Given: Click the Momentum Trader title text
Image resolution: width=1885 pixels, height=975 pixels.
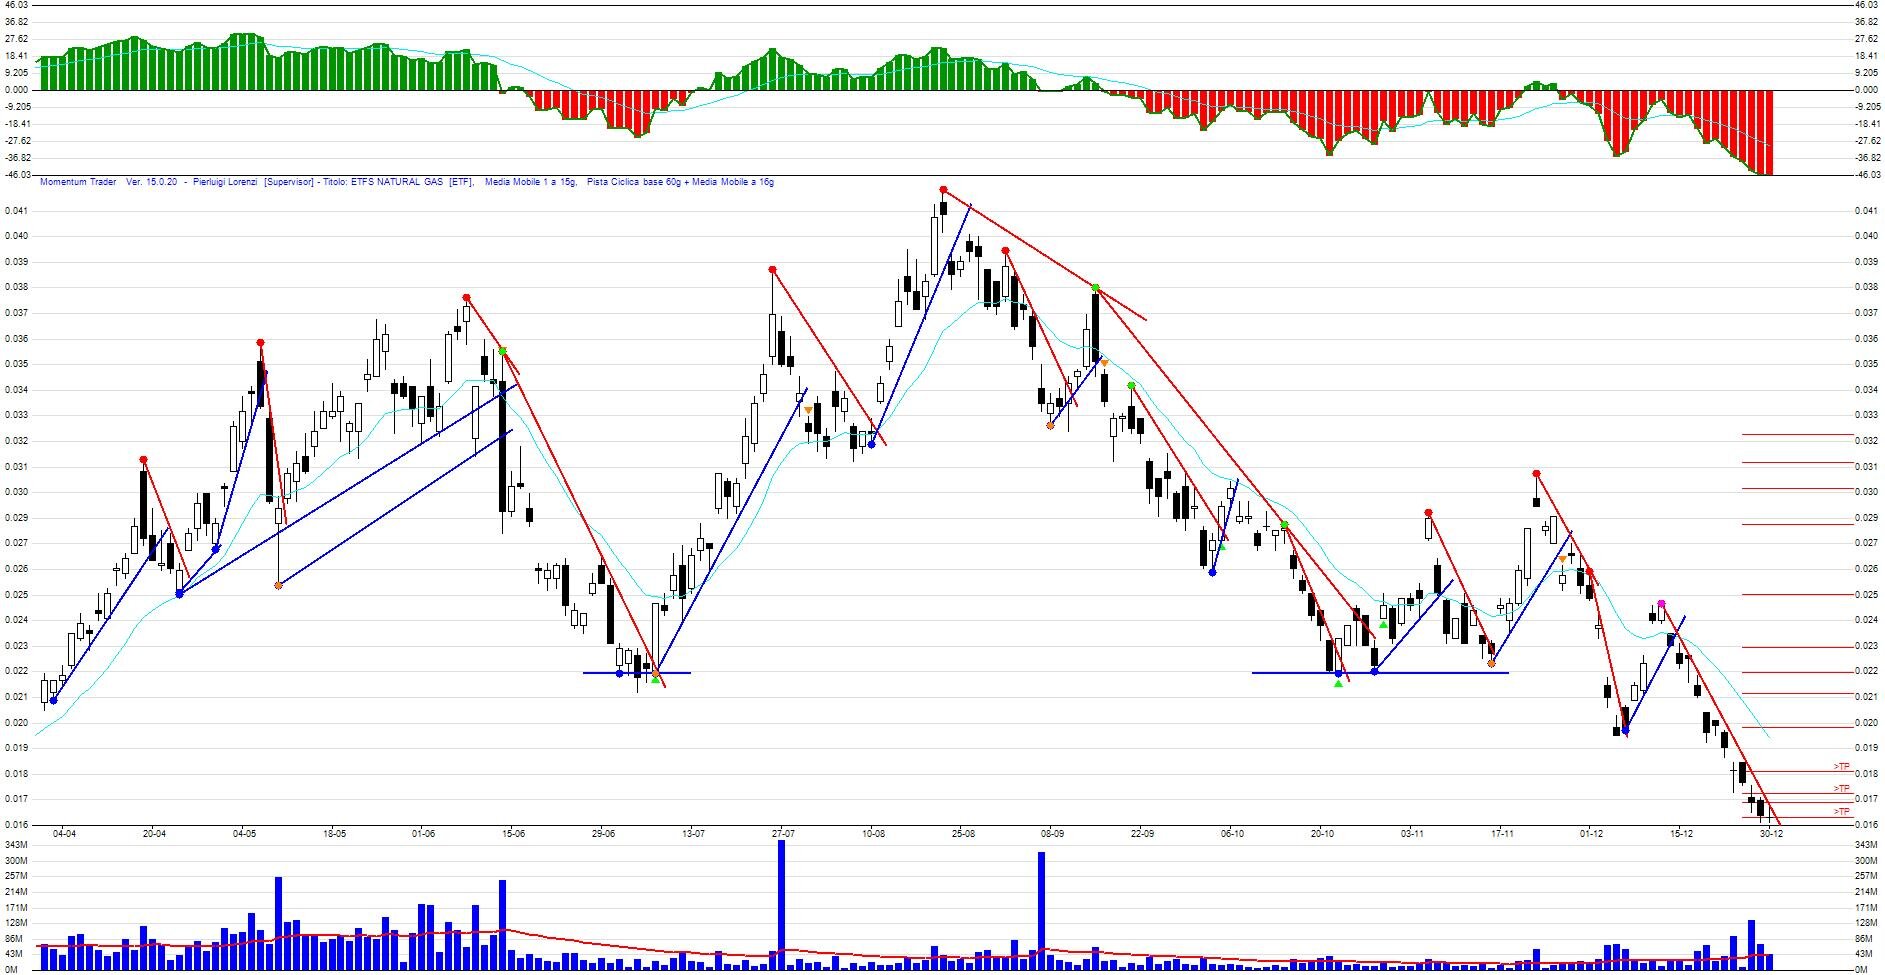Looking at the screenshot, I should tap(78, 182).
